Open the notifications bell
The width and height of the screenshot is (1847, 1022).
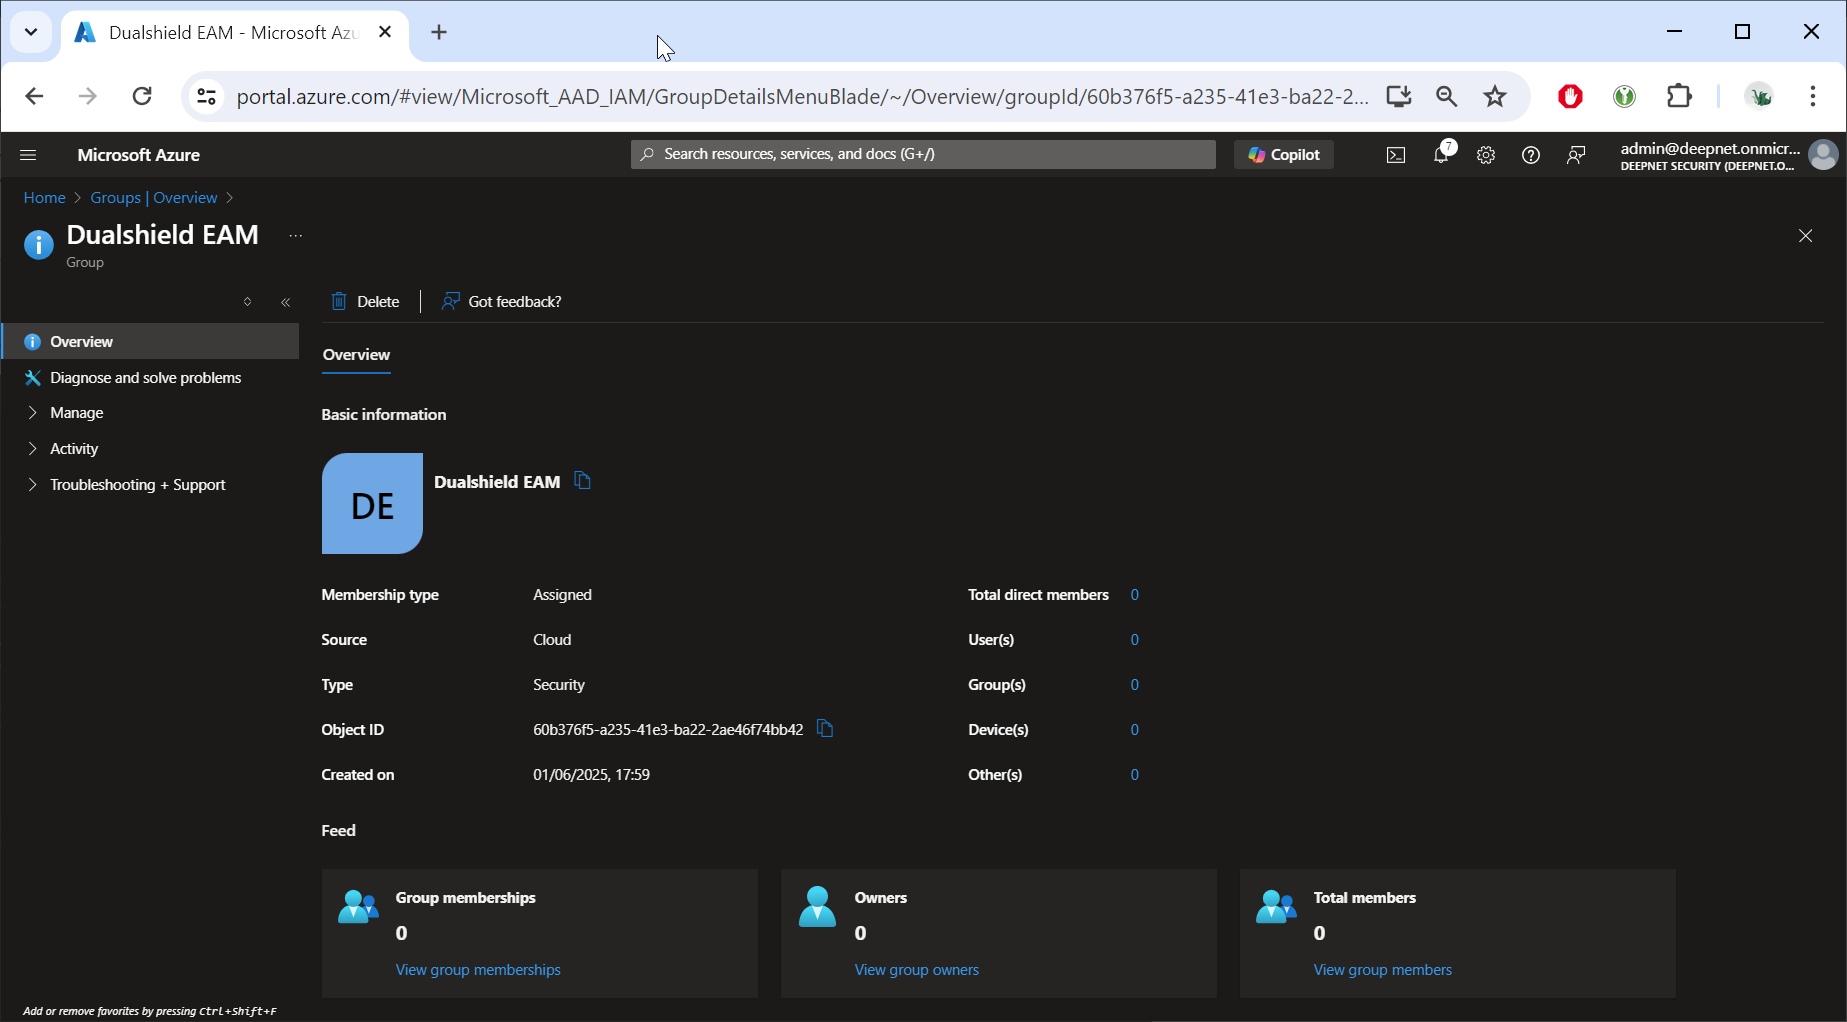(1441, 155)
